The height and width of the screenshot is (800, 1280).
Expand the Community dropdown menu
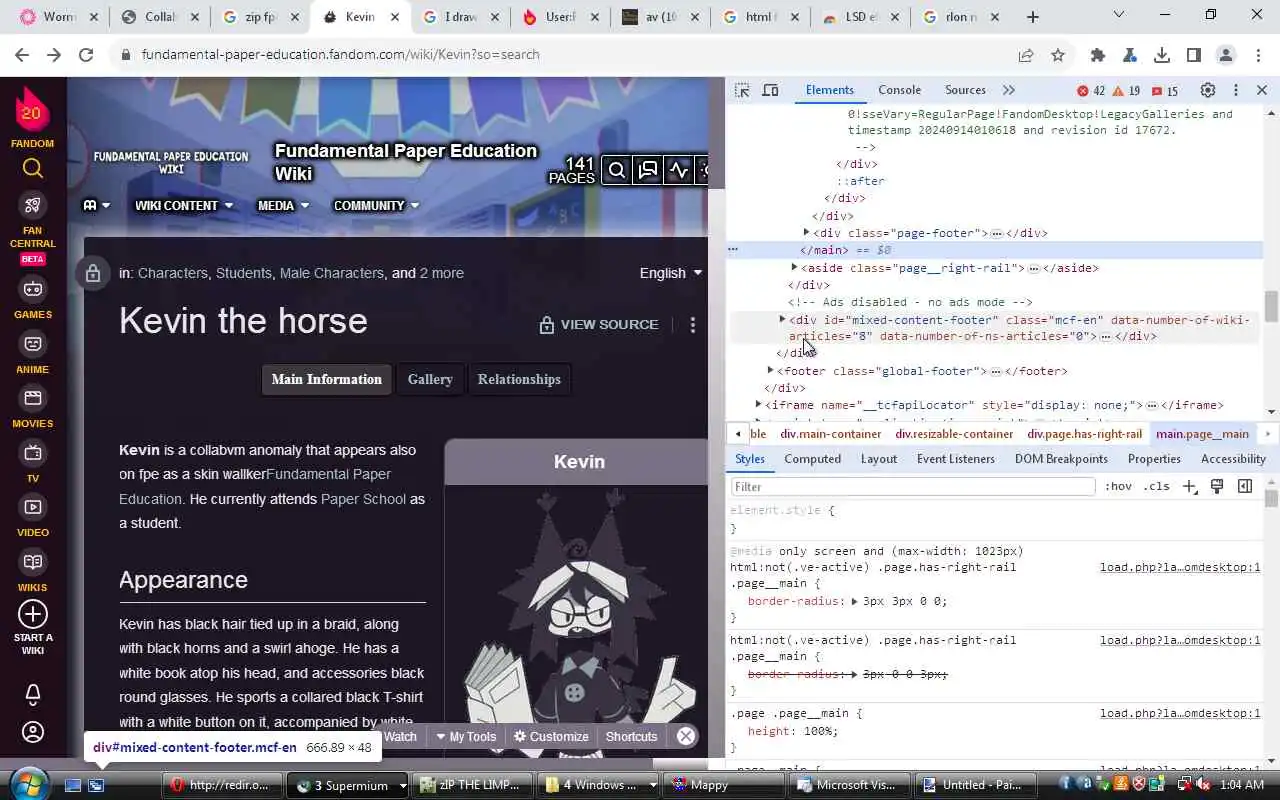tap(376, 206)
